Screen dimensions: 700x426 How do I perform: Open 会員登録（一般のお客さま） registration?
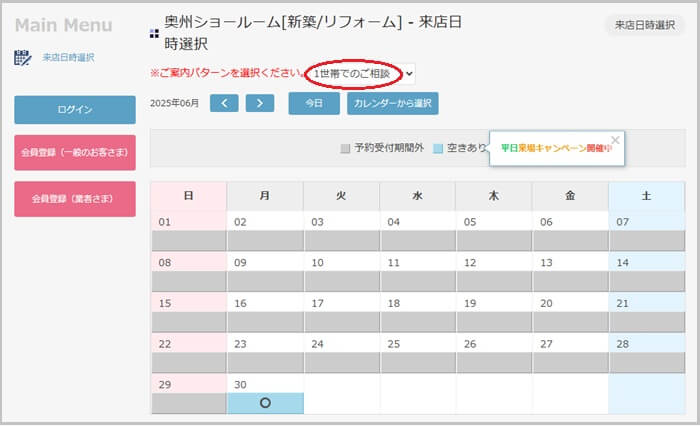point(75,152)
